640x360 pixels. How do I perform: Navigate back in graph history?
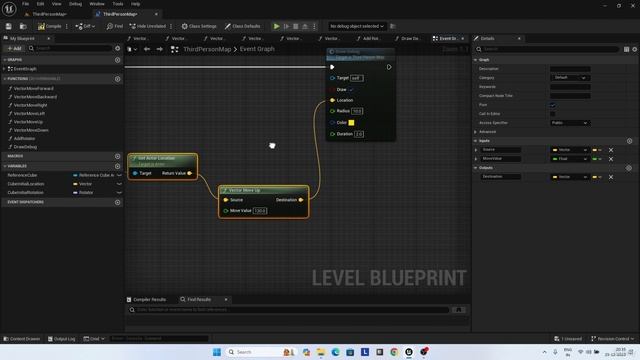point(147,49)
